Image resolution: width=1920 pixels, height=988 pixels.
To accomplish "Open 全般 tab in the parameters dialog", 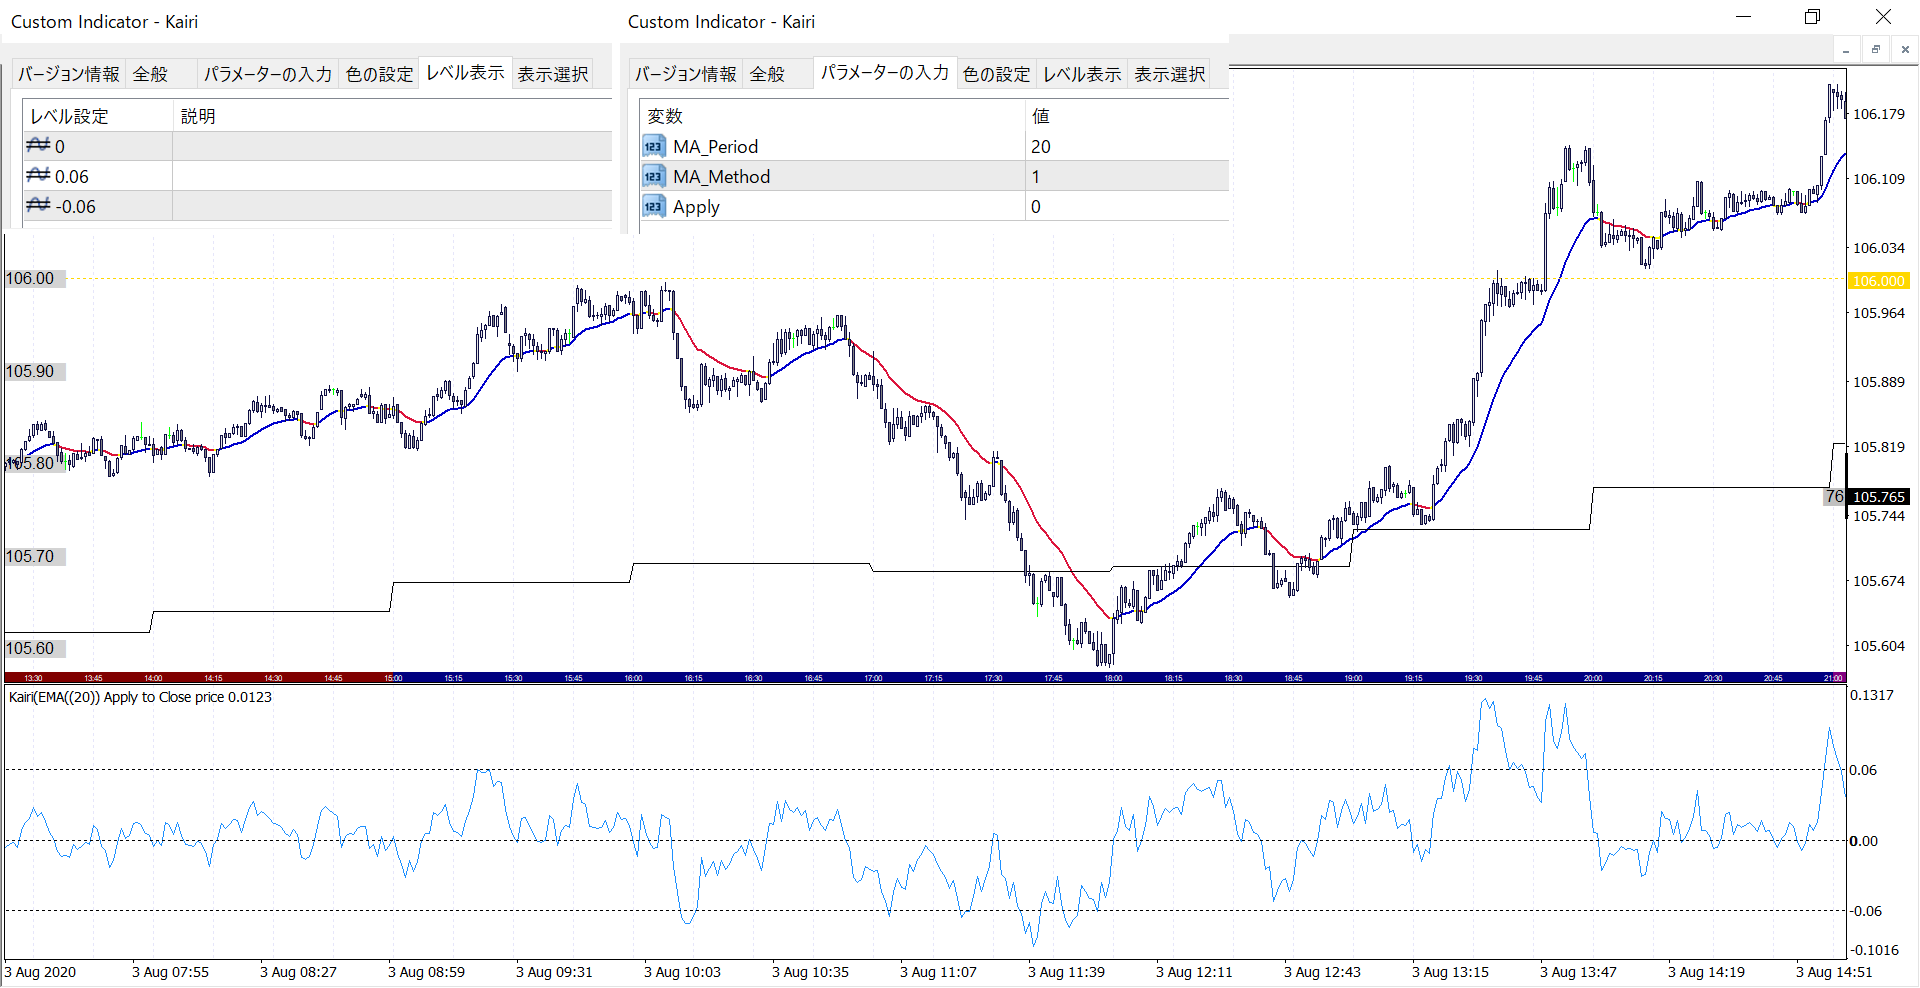I will click(x=767, y=74).
